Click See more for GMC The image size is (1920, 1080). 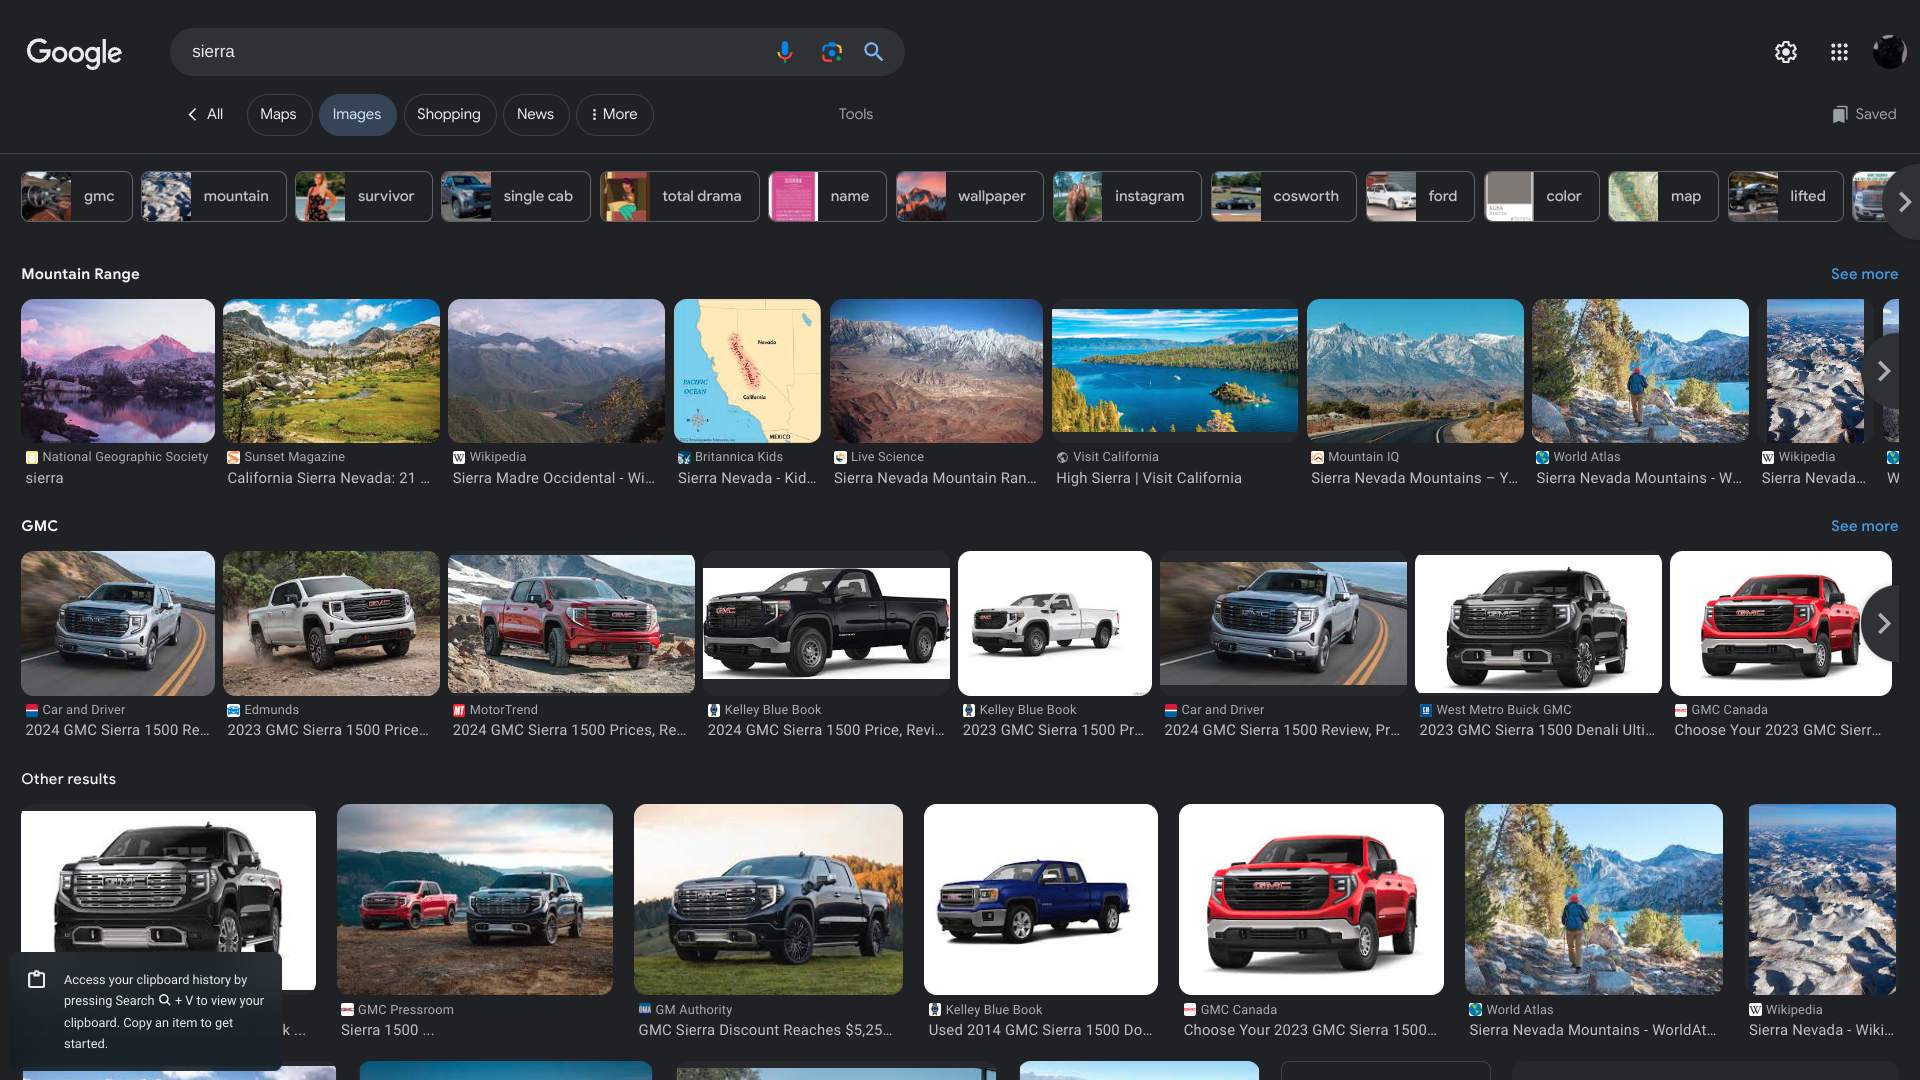pyautogui.click(x=1864, y=526)
